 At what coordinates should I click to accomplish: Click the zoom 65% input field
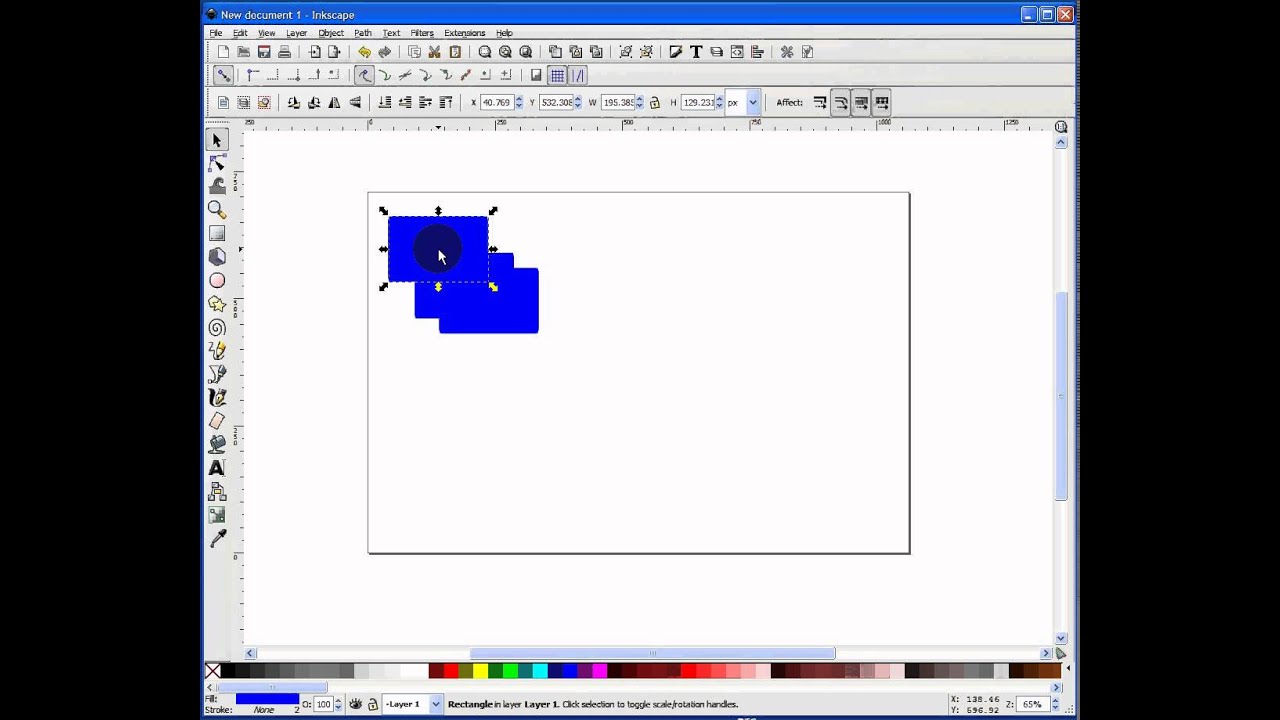(1032, 704)
